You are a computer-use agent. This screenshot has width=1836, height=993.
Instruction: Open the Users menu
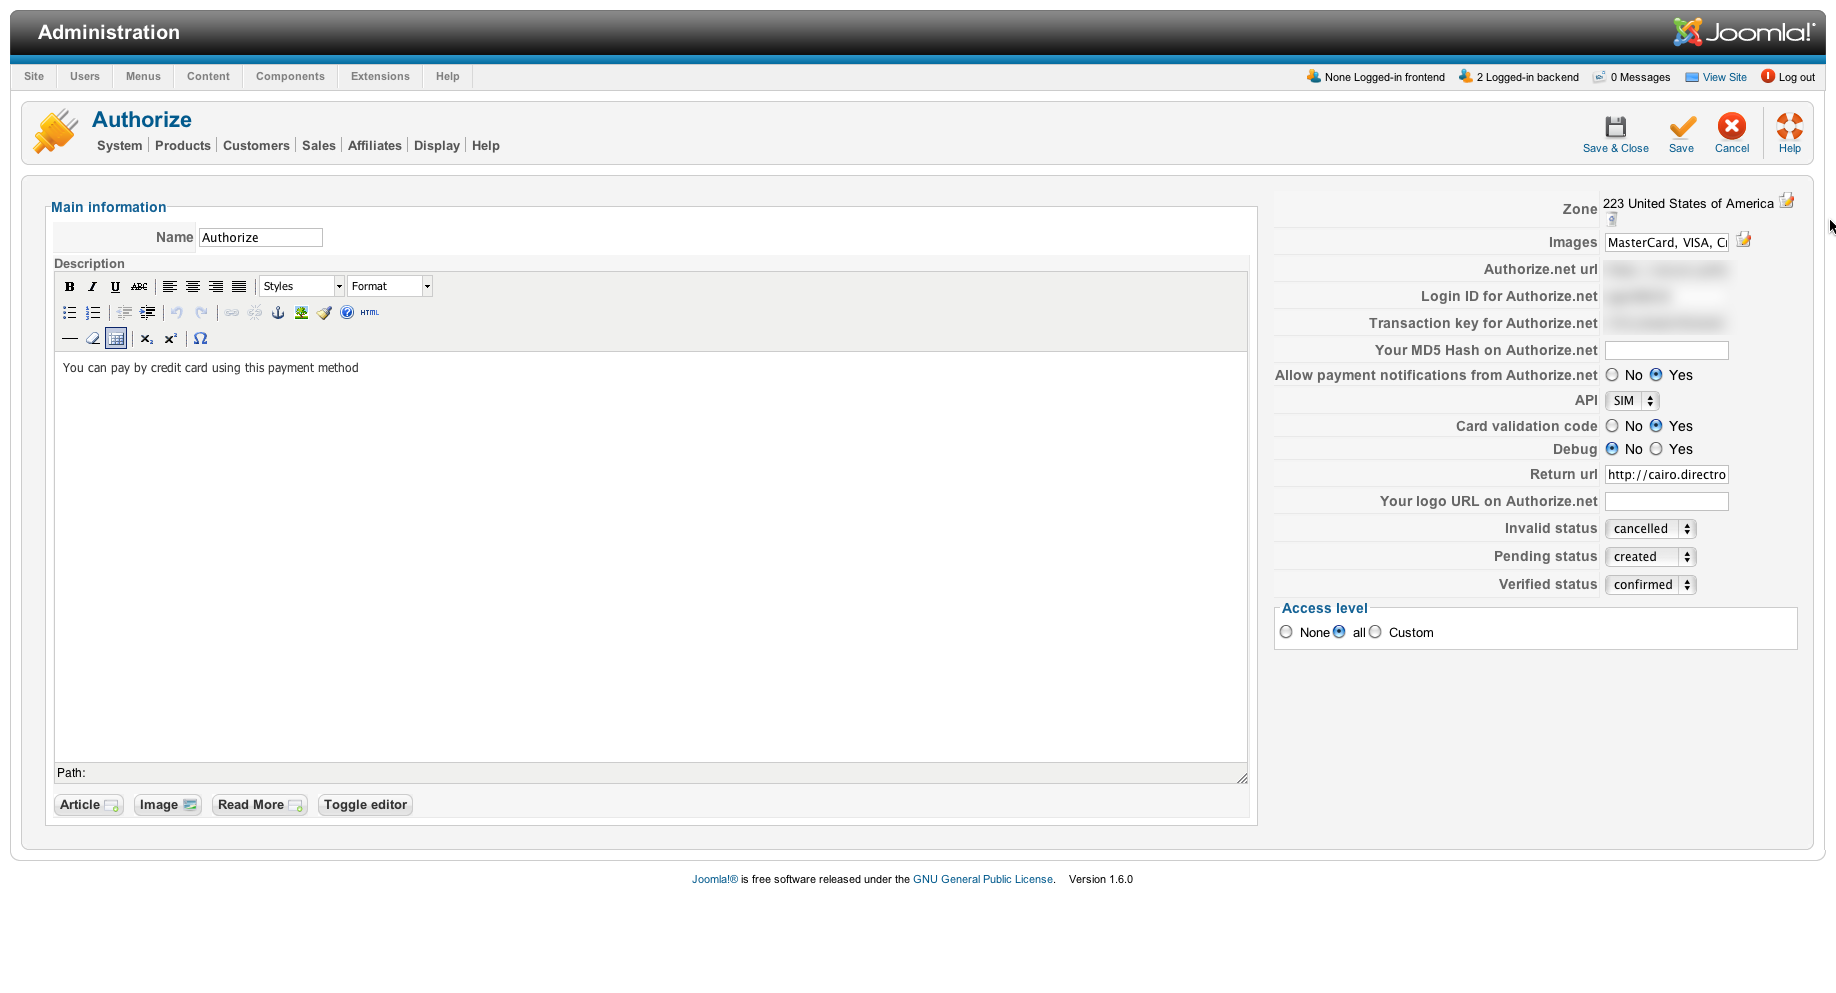pyautogui.click(x=85, y=77)
